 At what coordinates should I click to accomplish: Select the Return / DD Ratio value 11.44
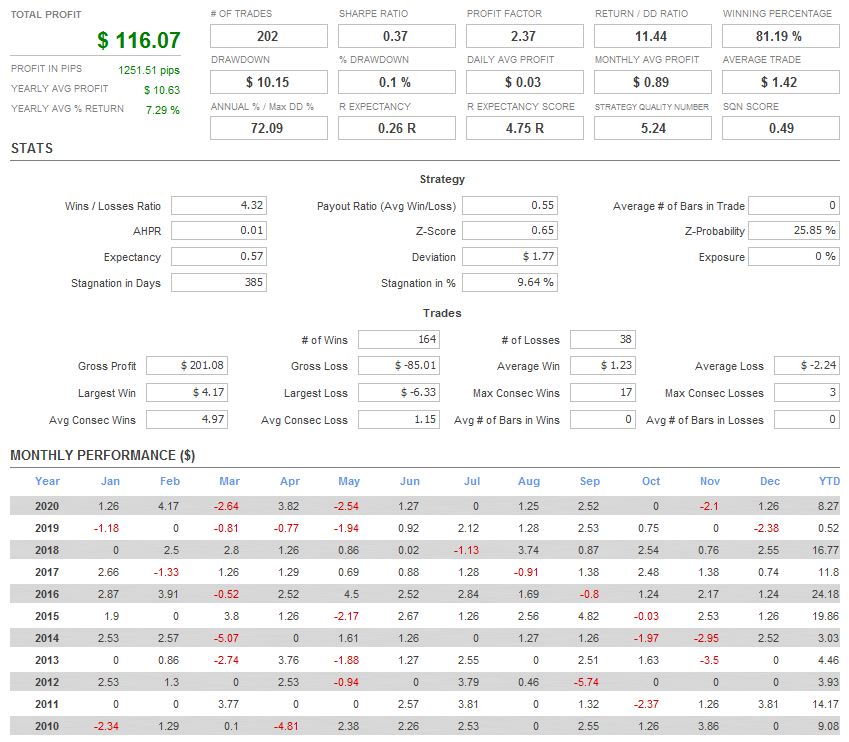coord(652,36)
